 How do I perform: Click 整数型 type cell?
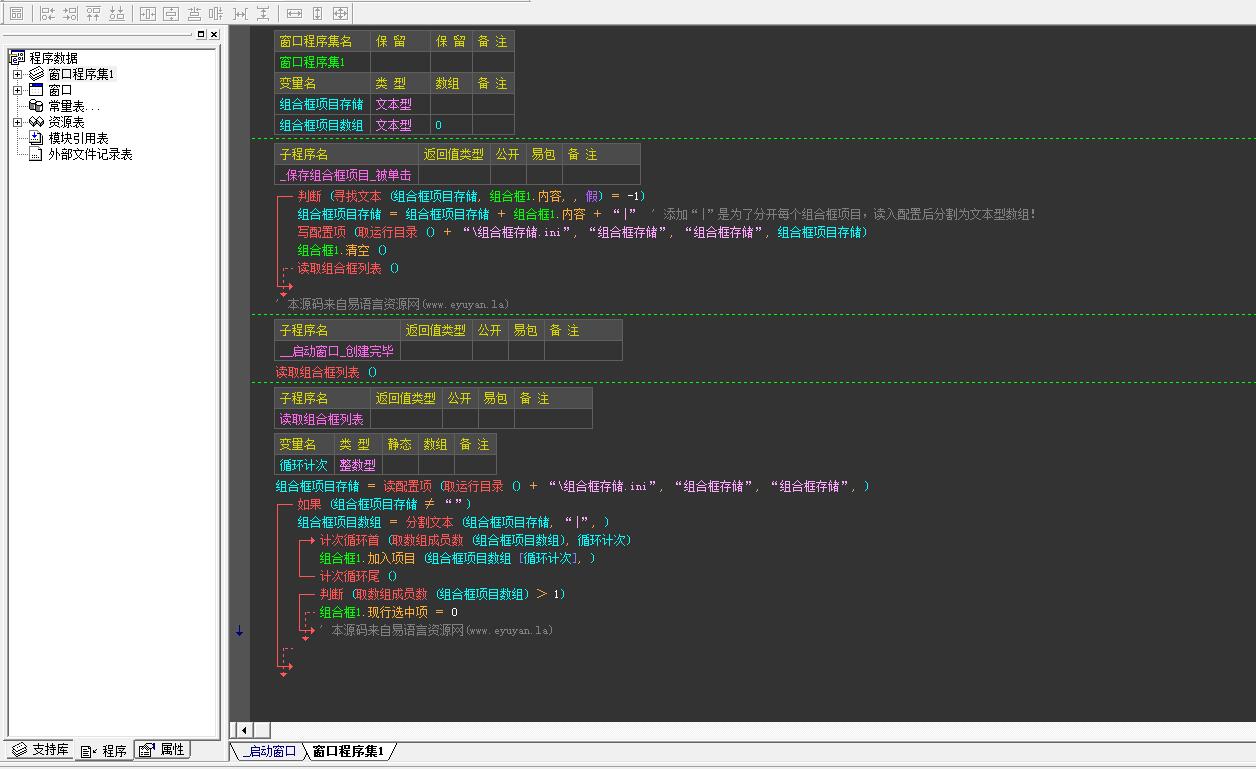pos(357,465)
